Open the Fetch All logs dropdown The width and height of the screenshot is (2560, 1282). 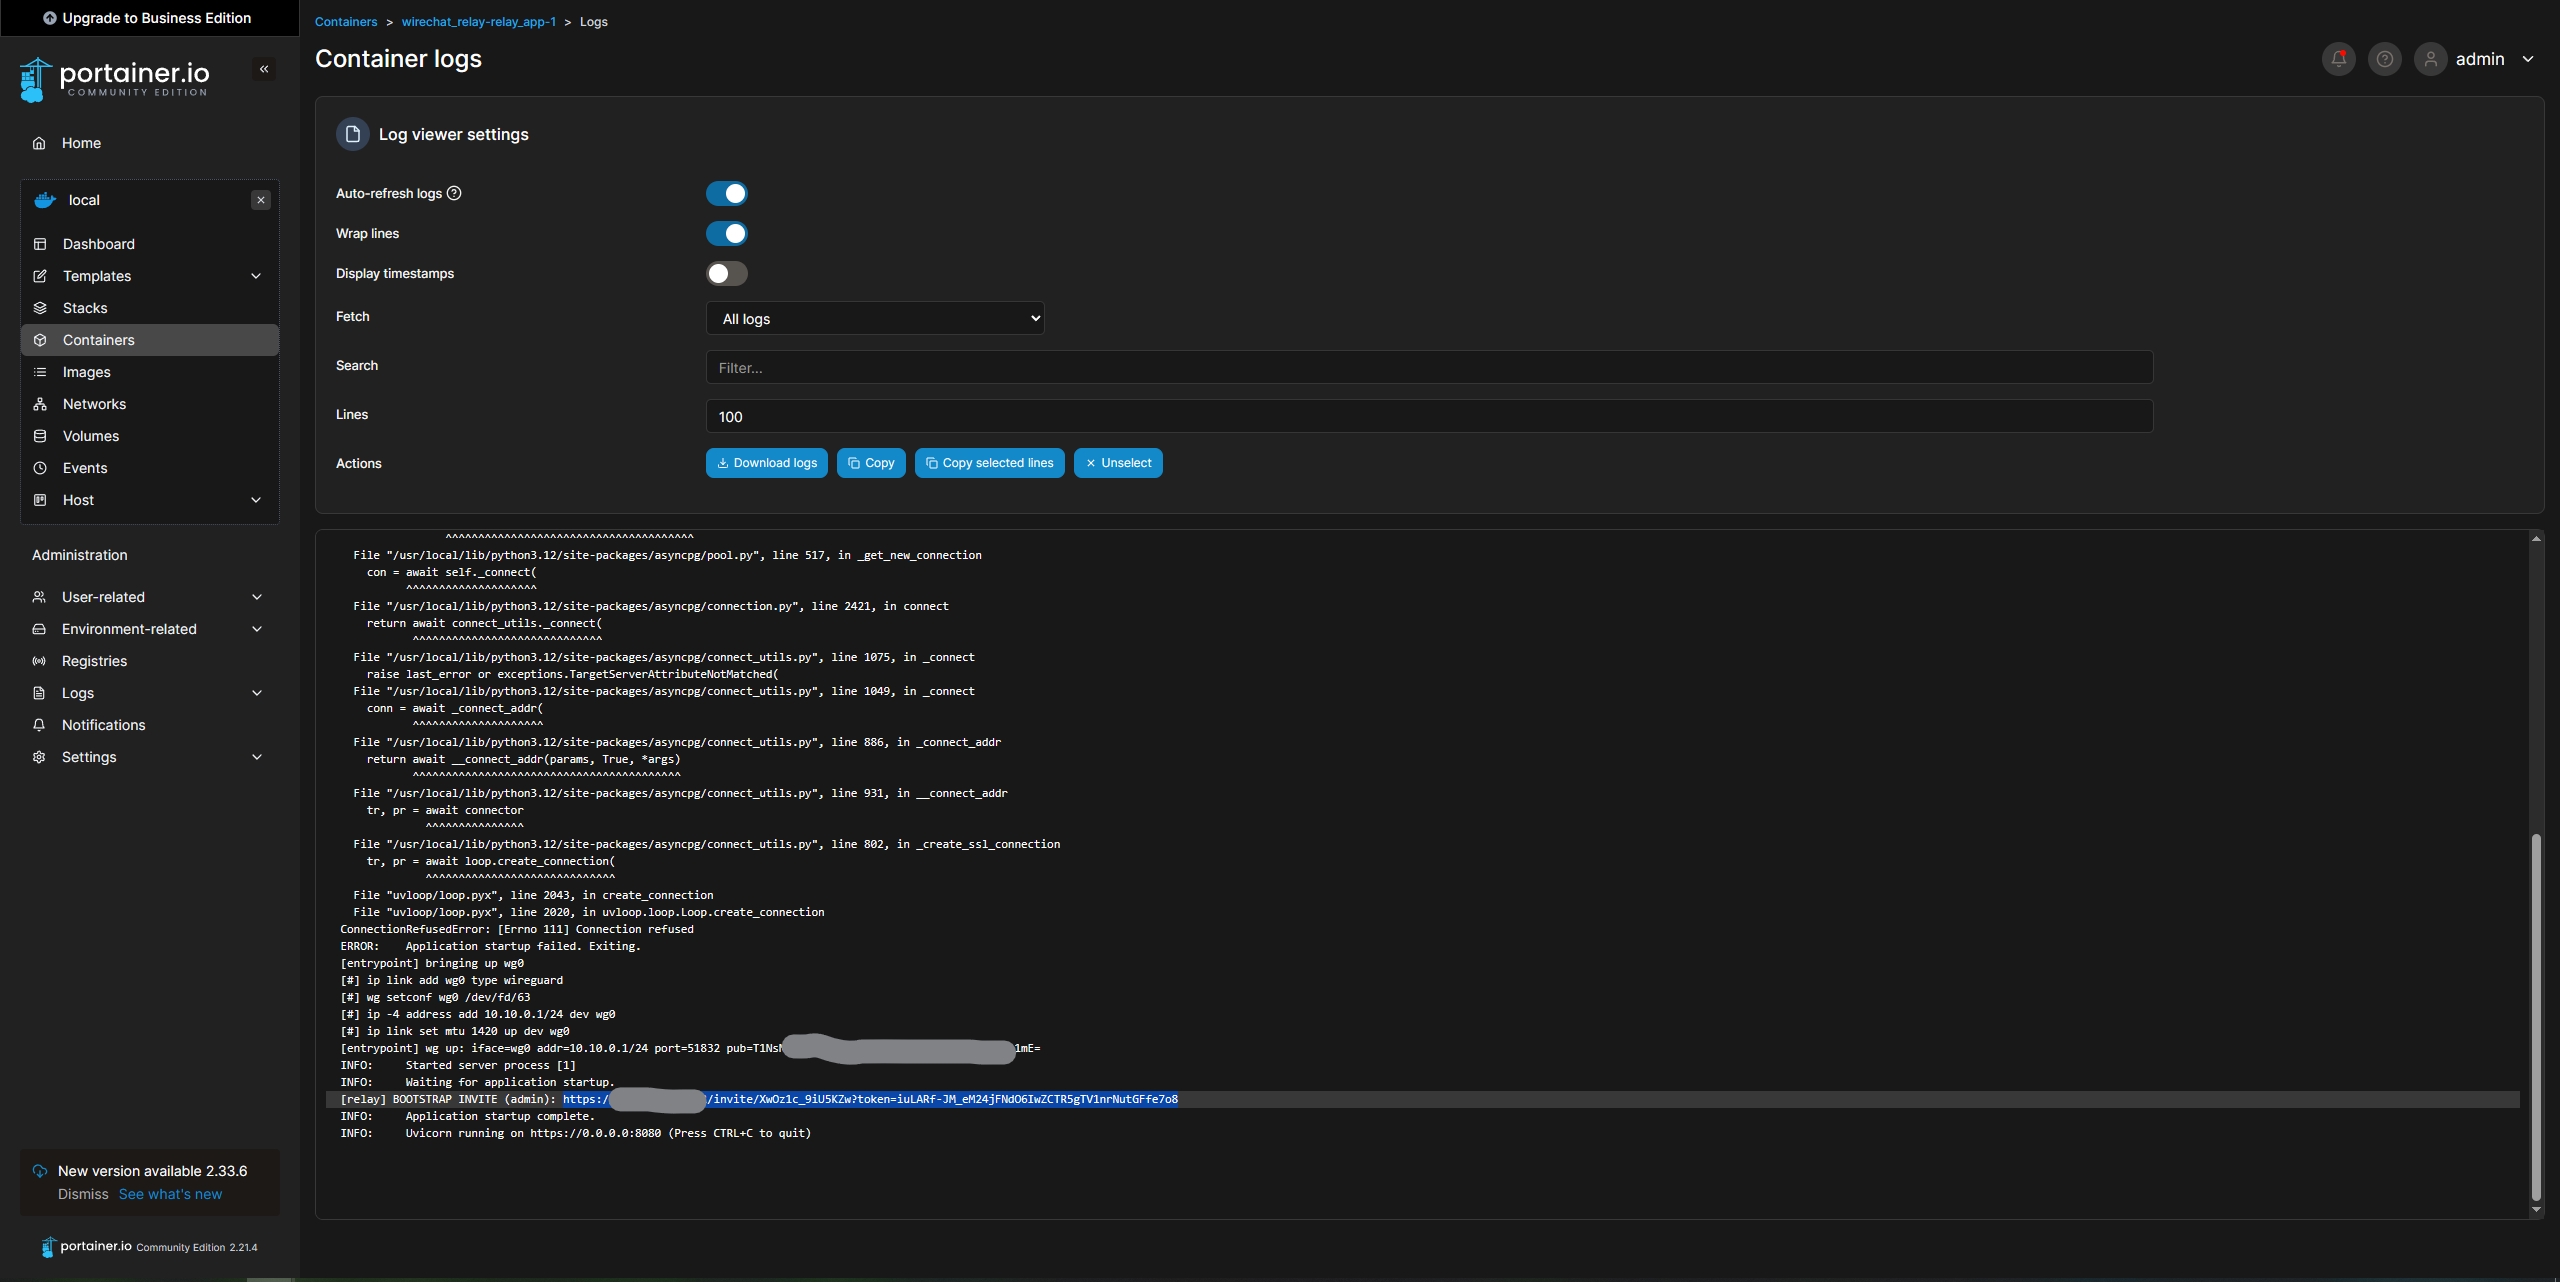click(875, 318)
